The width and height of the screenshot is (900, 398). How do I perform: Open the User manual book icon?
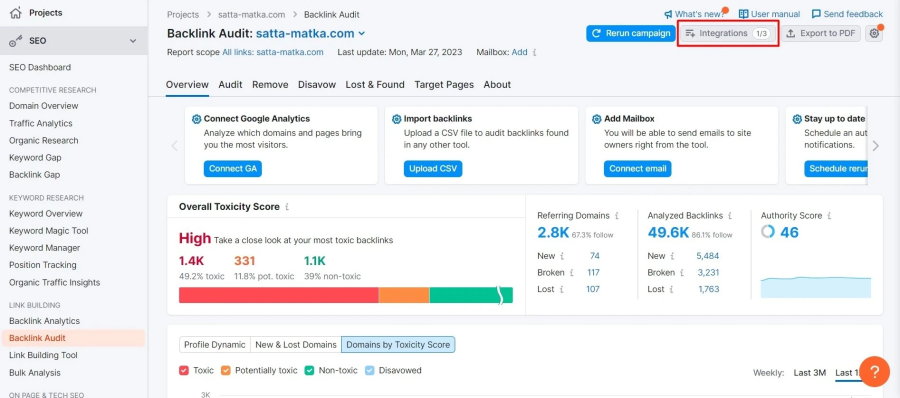point(743,14)
